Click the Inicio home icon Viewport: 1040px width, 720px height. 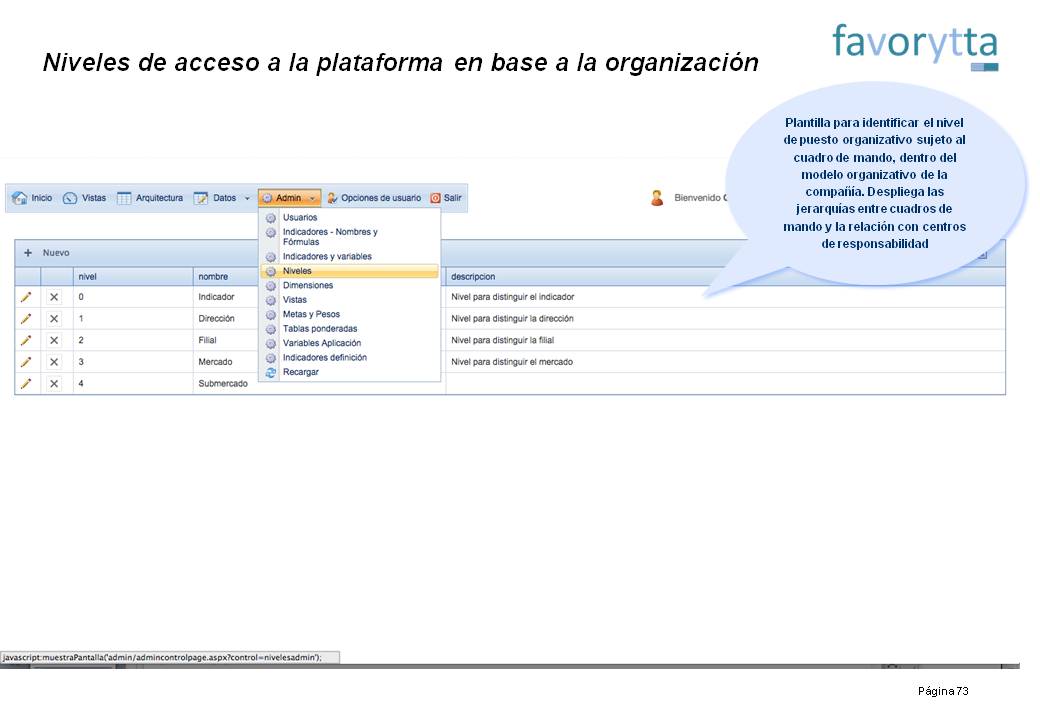click(20, 198)
